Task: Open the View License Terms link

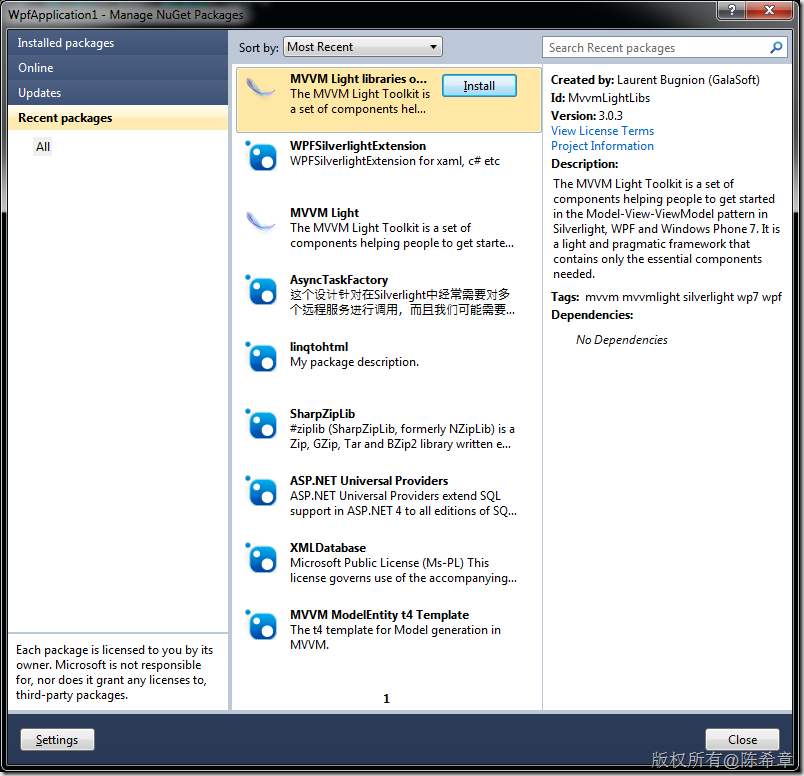Action: click(602, 131)
